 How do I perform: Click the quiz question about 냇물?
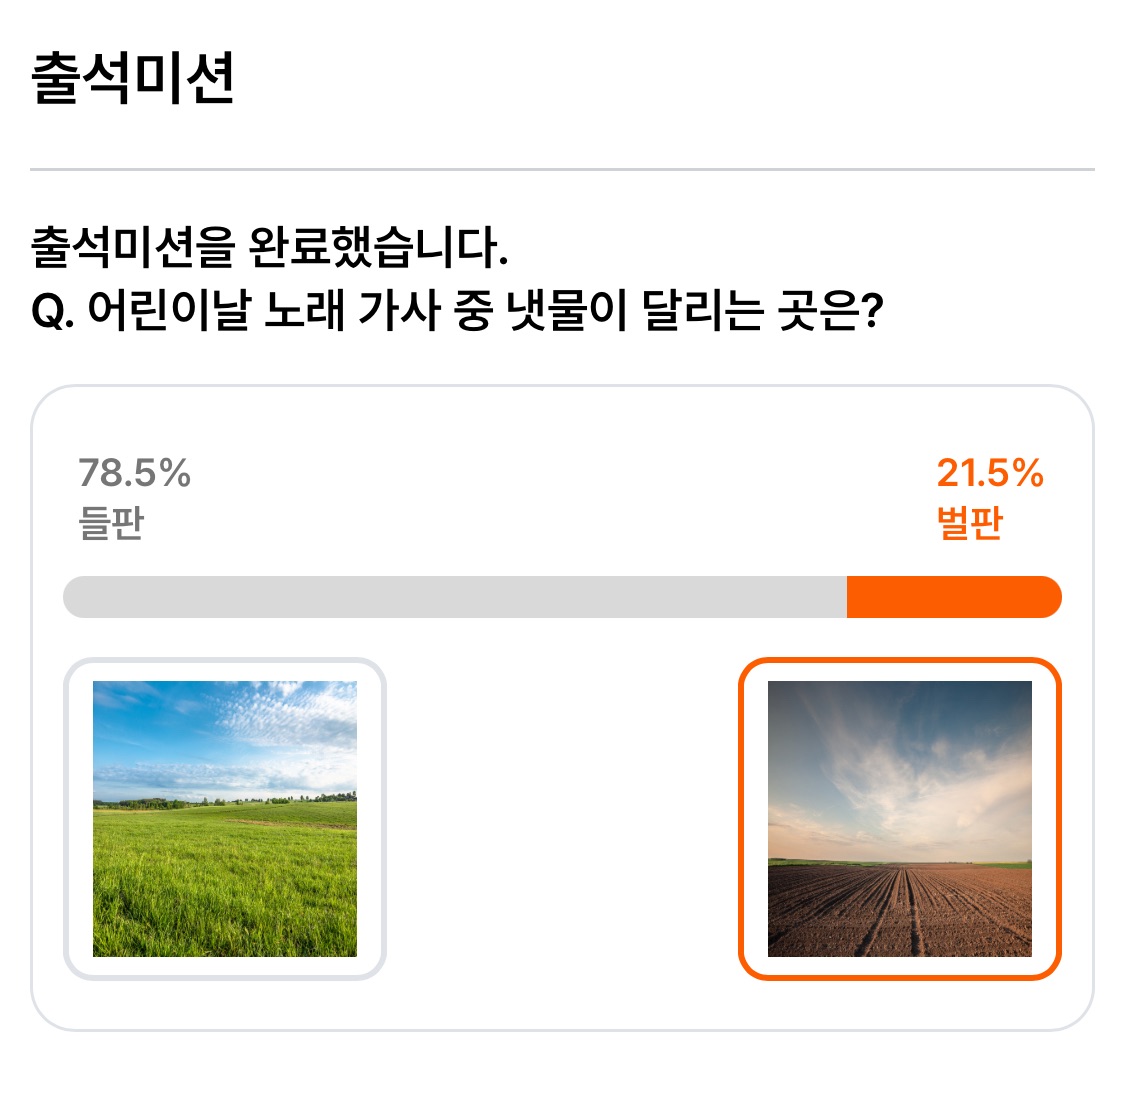[457, 311]
